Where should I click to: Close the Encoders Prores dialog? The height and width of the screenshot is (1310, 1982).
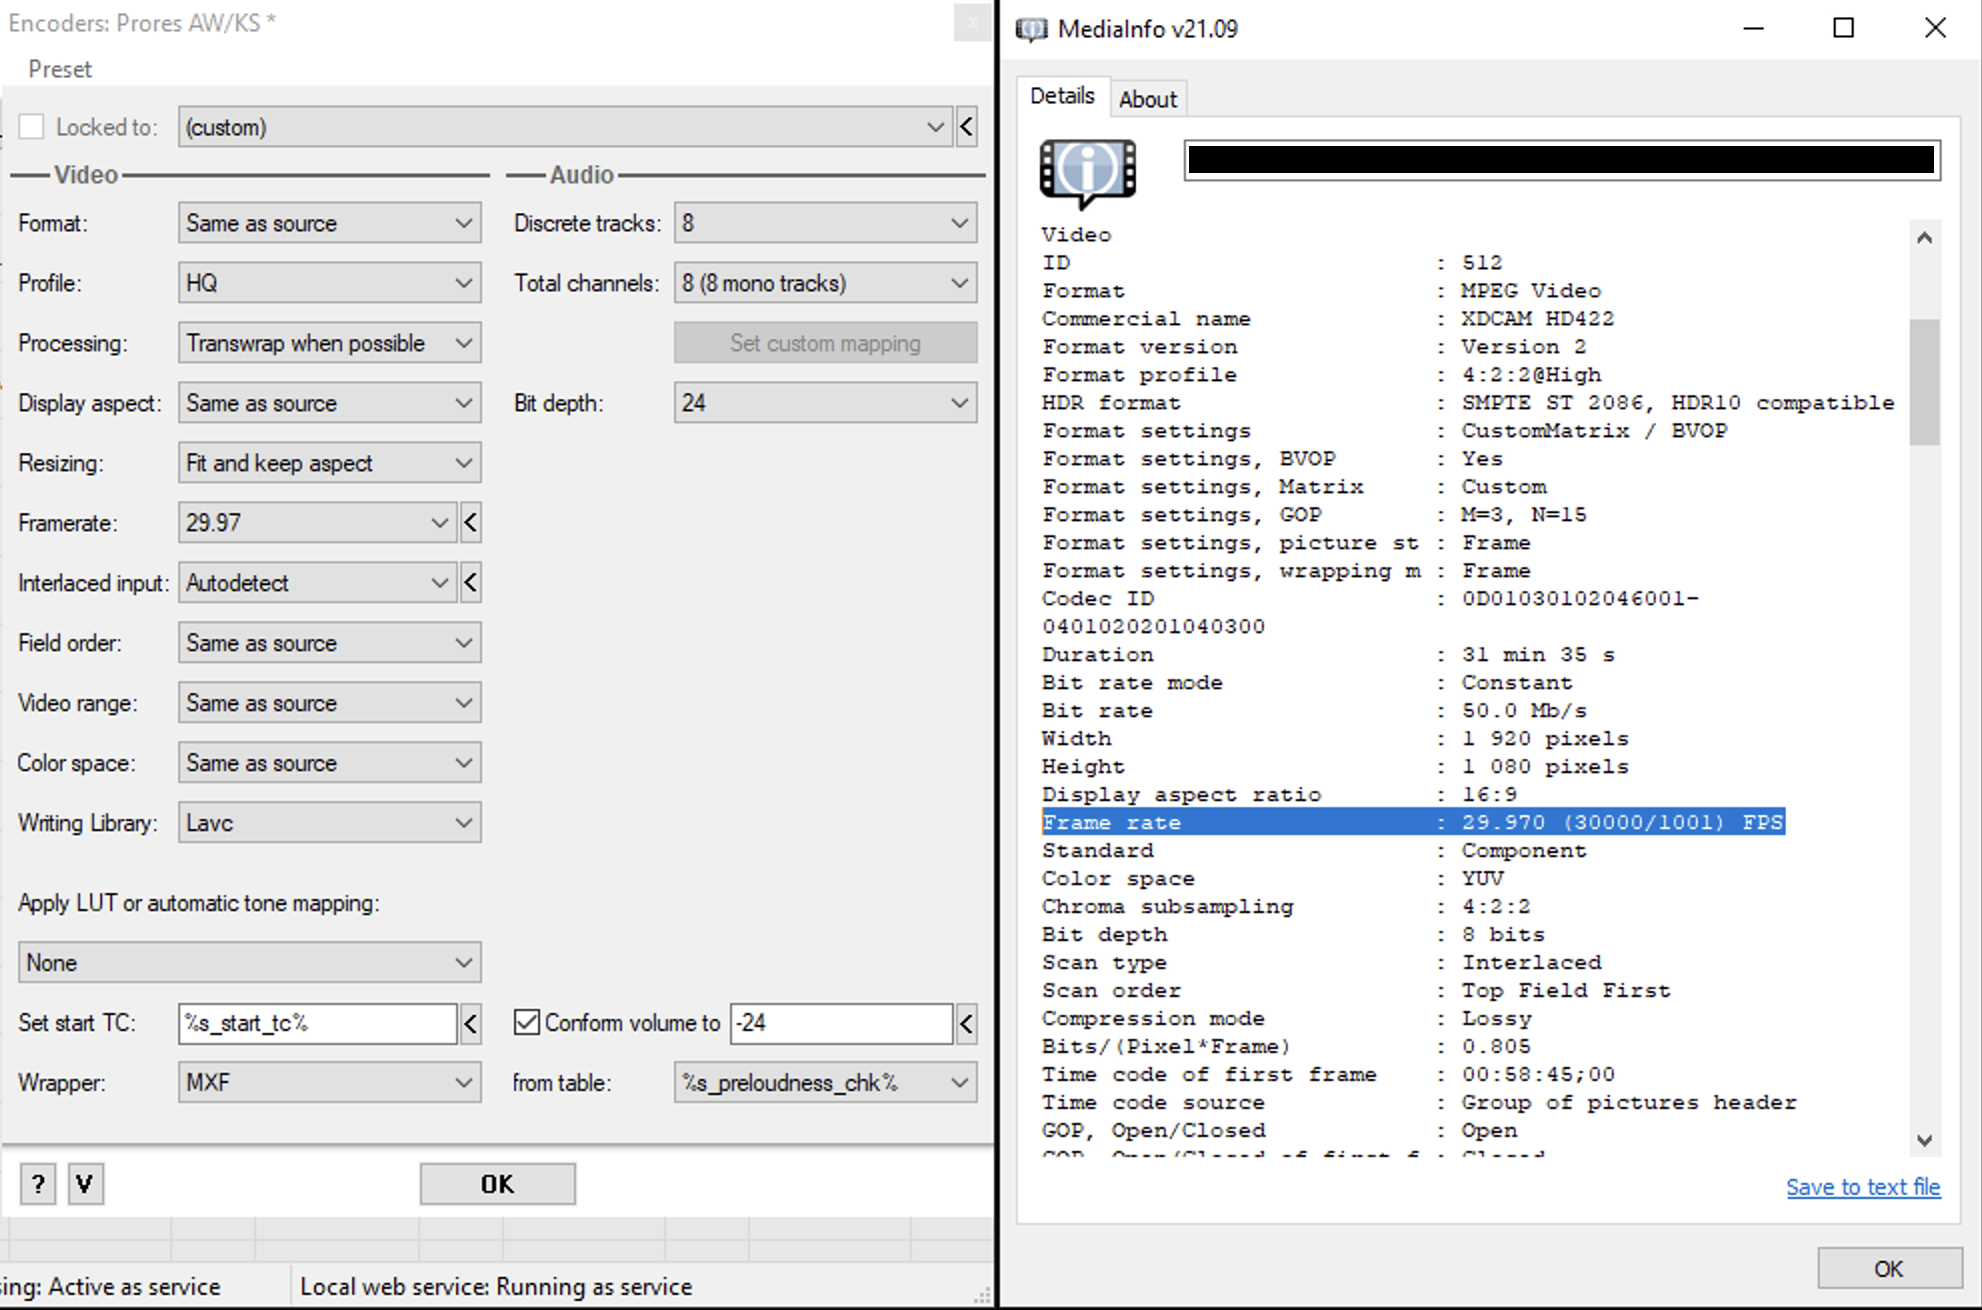972,22
